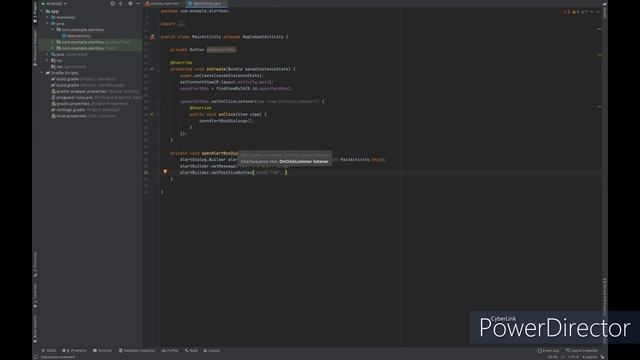640x360 pixels.
Task: Click the override gutter icon beside onCreate
Action: (152, 69)
